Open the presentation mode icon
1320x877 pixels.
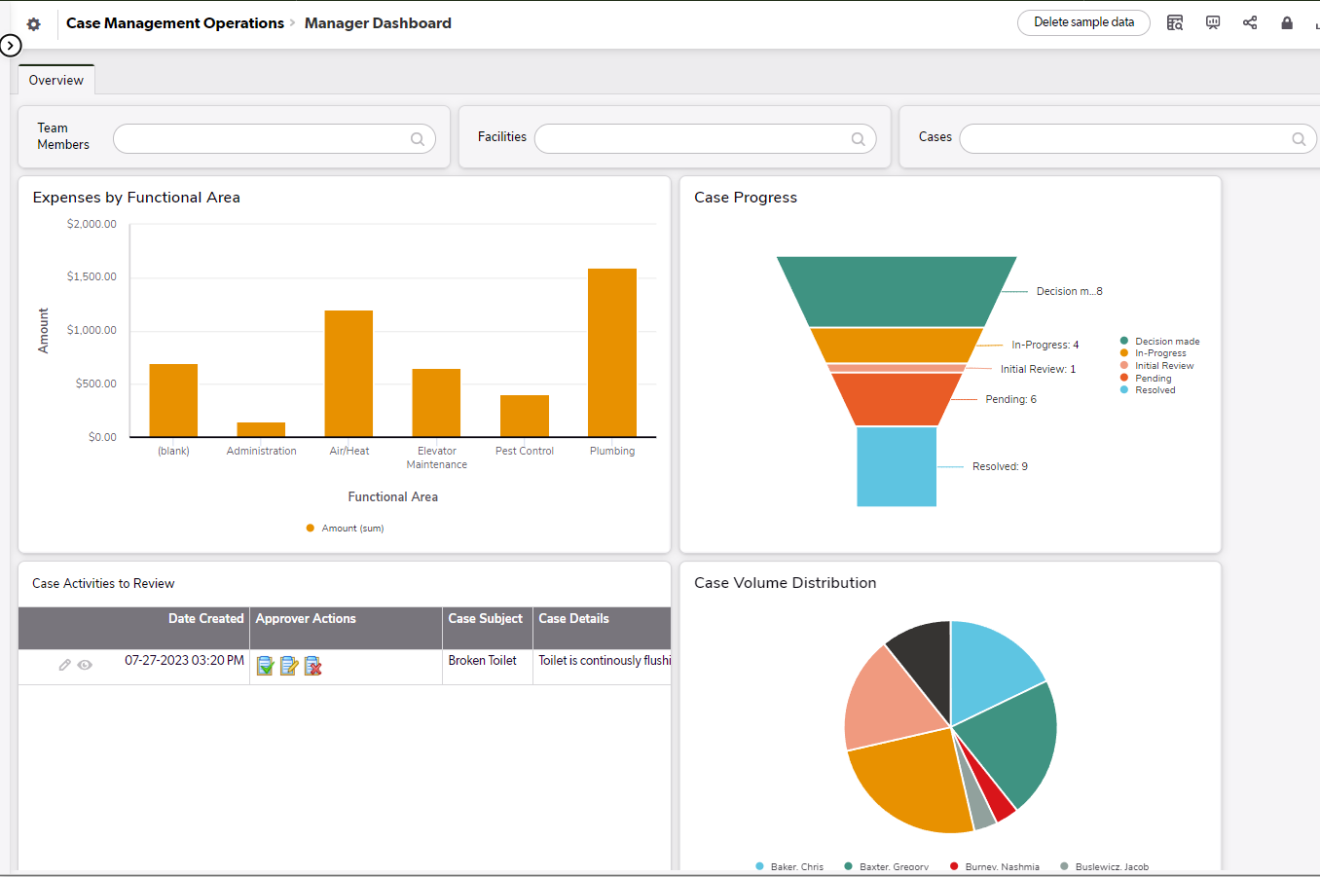point(1213,23)
